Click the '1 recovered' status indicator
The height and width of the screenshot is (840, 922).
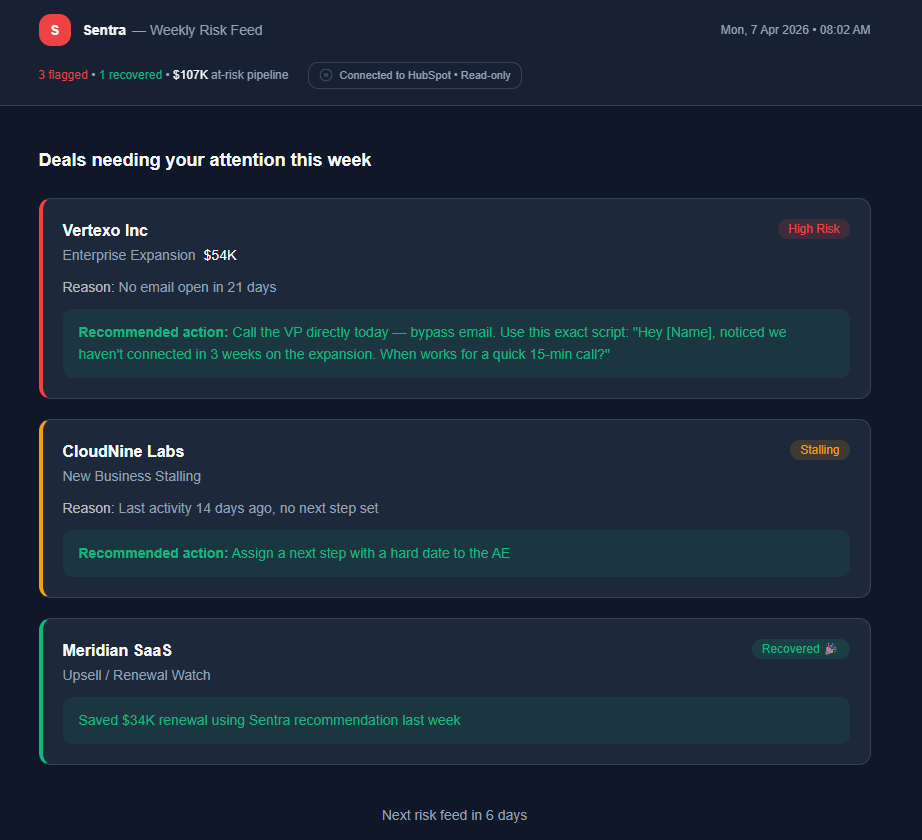(x=130, y=75)
